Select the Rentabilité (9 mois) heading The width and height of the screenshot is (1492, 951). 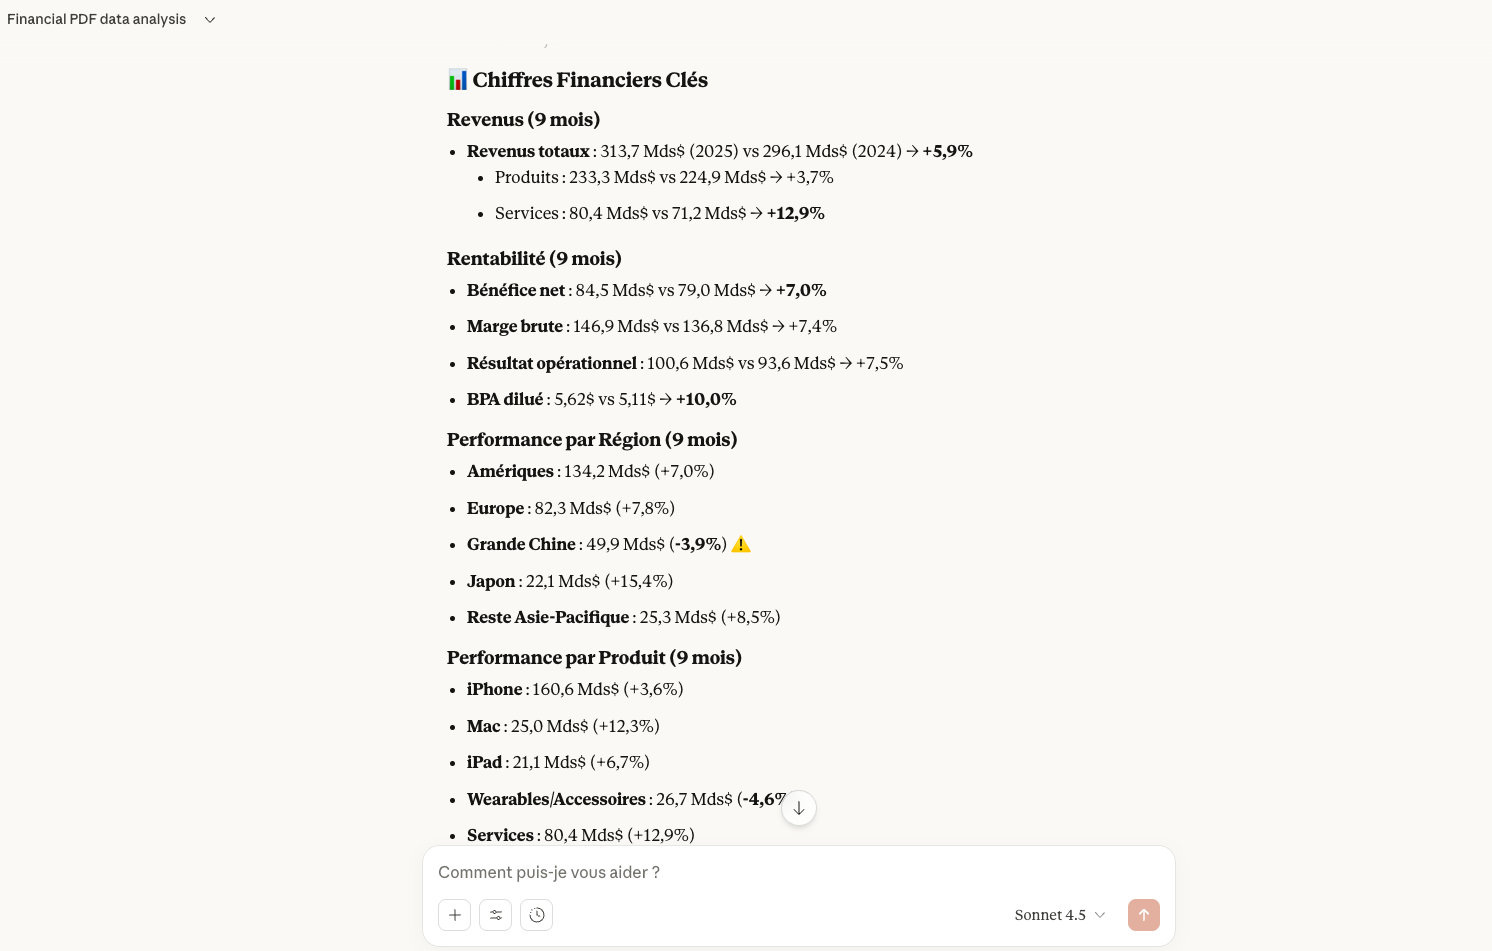tap(534, 259)
